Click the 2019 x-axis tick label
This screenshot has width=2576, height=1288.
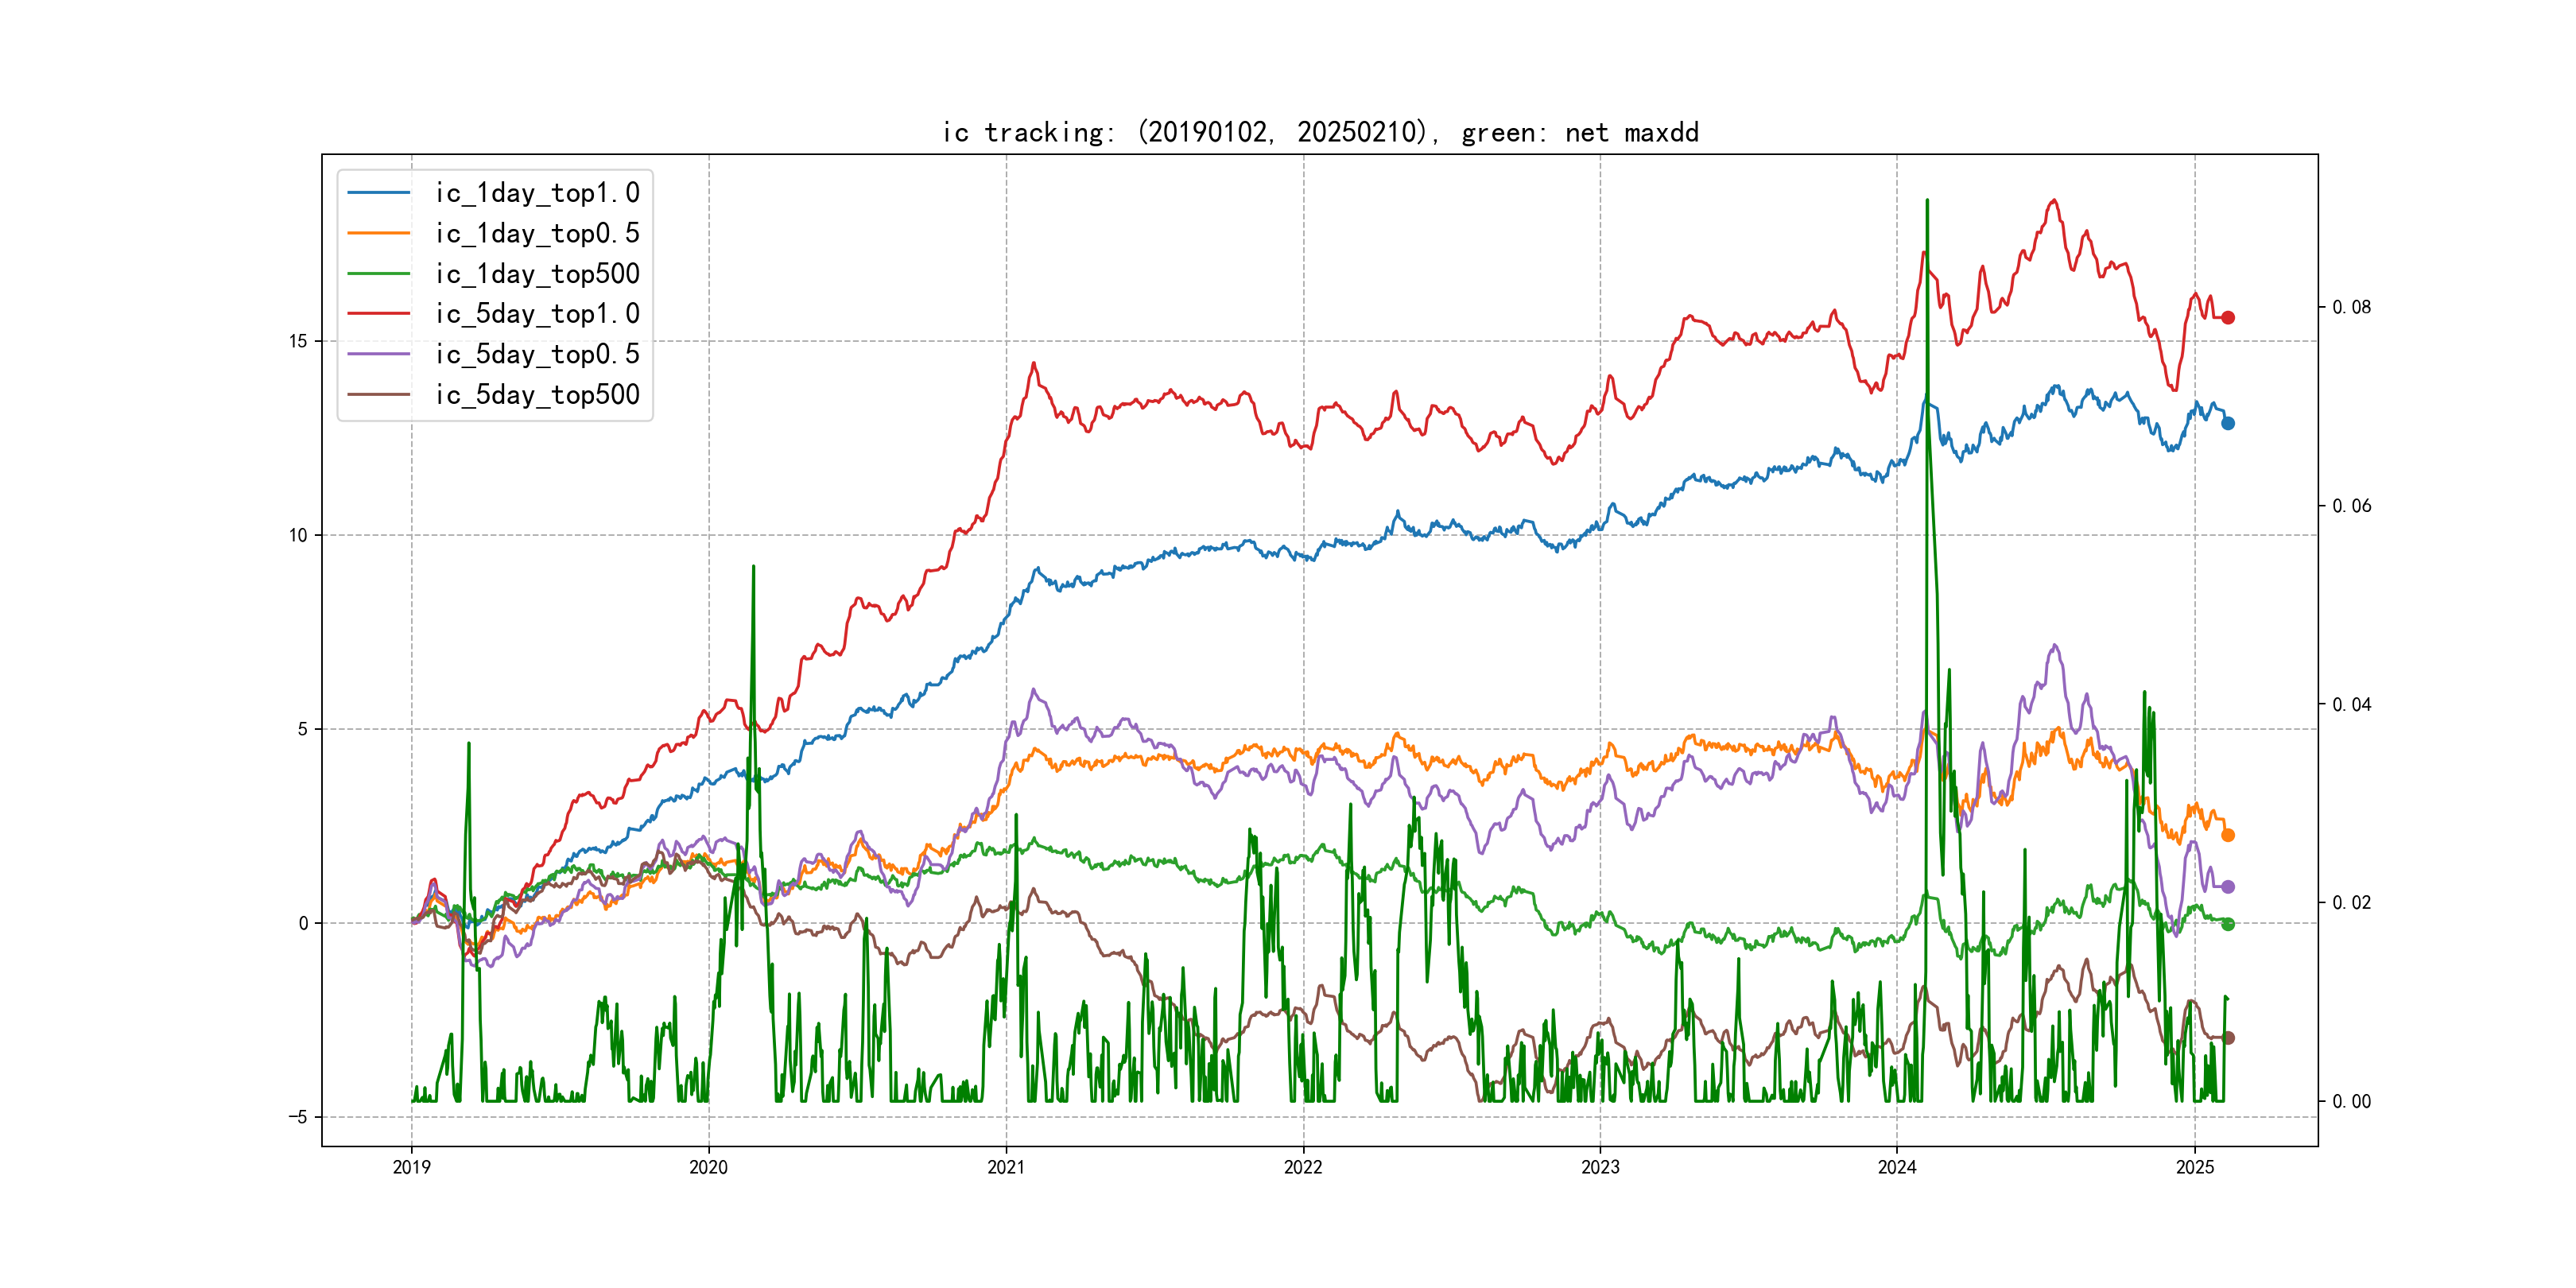coord(412,1167)
